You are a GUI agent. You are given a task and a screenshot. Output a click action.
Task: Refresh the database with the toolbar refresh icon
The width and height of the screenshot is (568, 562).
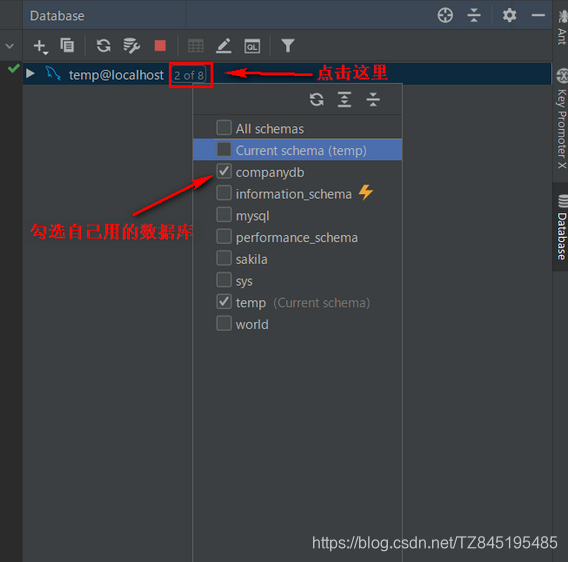(x=104, y=46)
